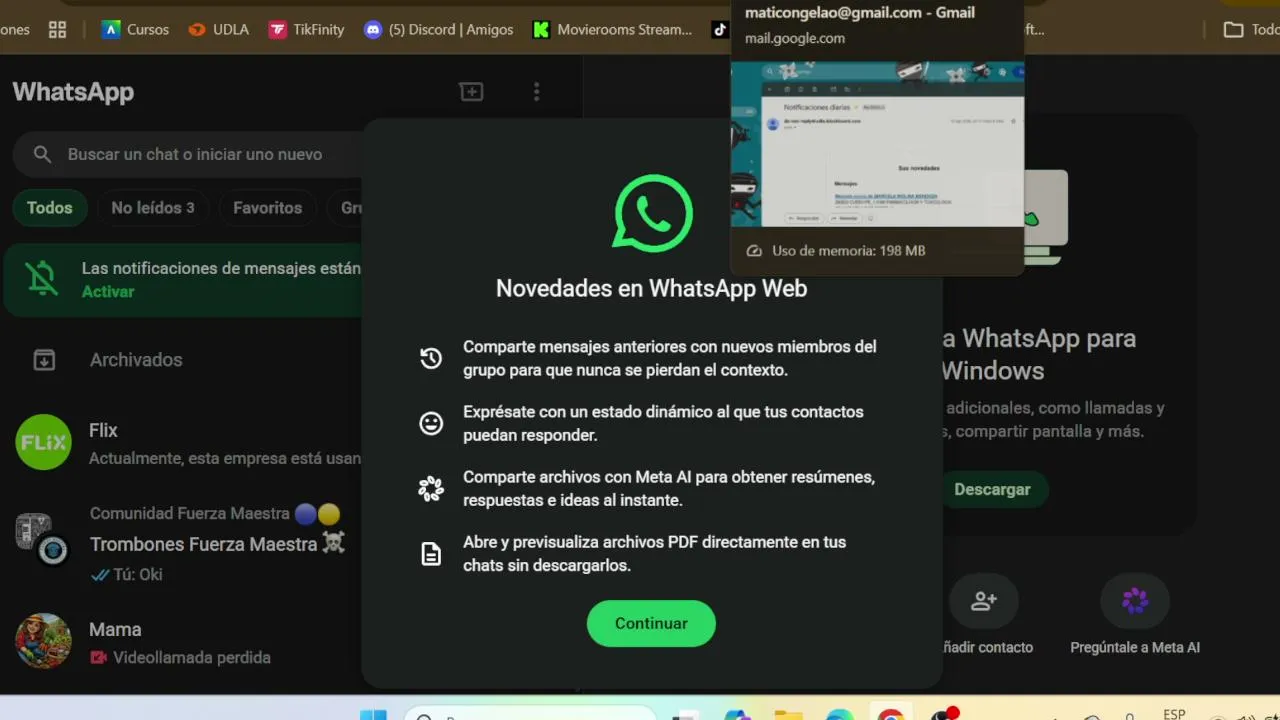Open the TikFinity bookmark
The width and height of the screenshot is (1280, 720).
[307, 29]
